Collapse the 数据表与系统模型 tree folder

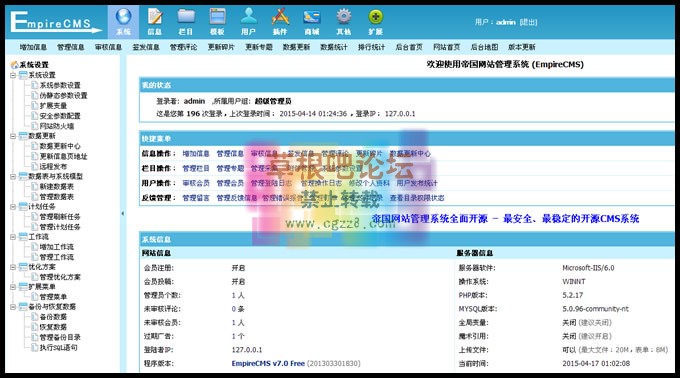coord(13,176)
